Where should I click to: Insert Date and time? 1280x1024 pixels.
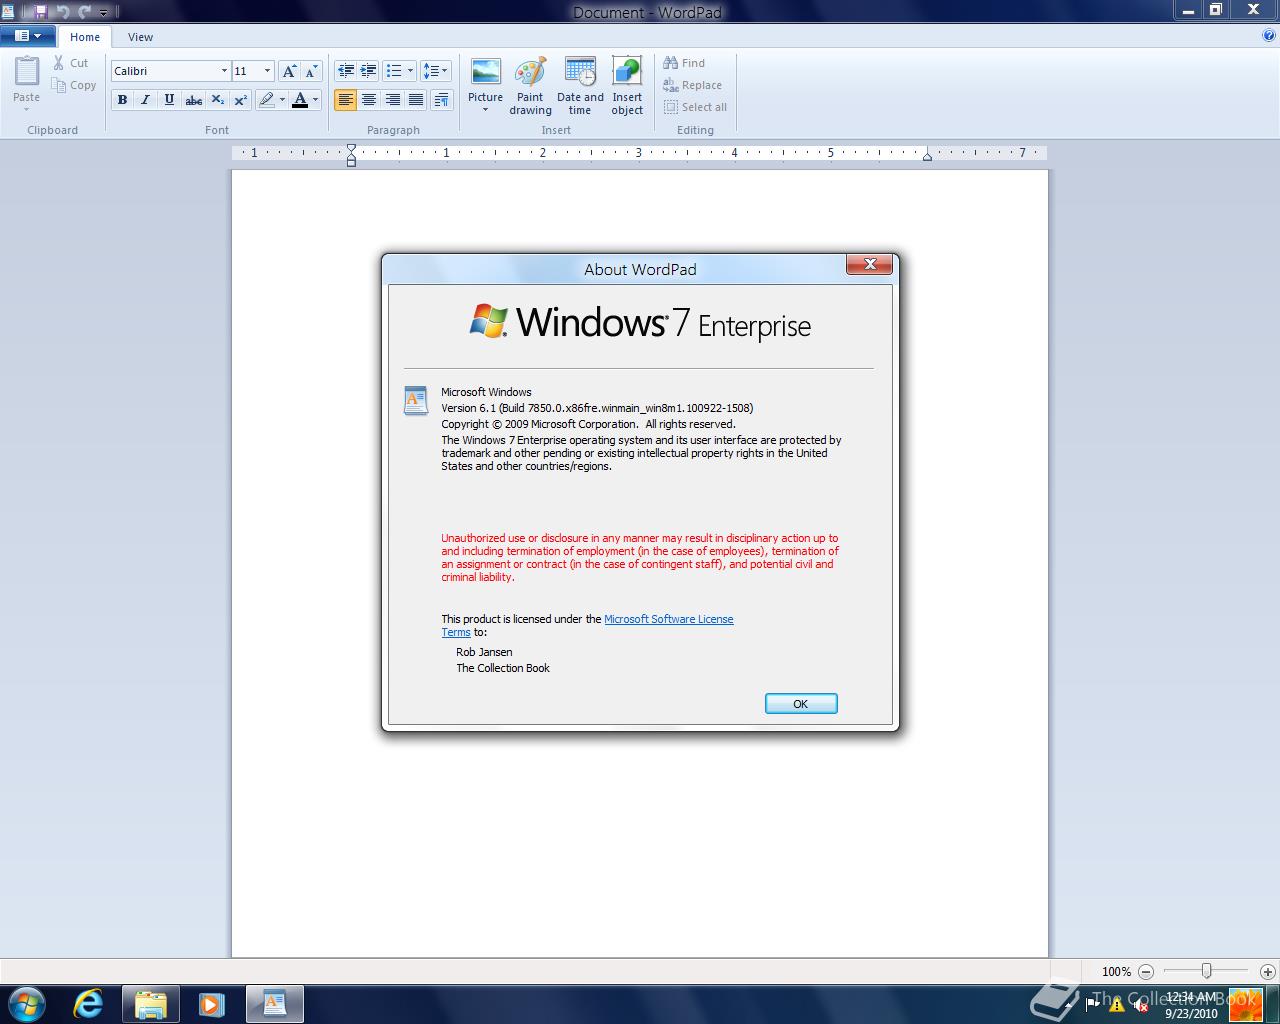(x=580, y=86)
